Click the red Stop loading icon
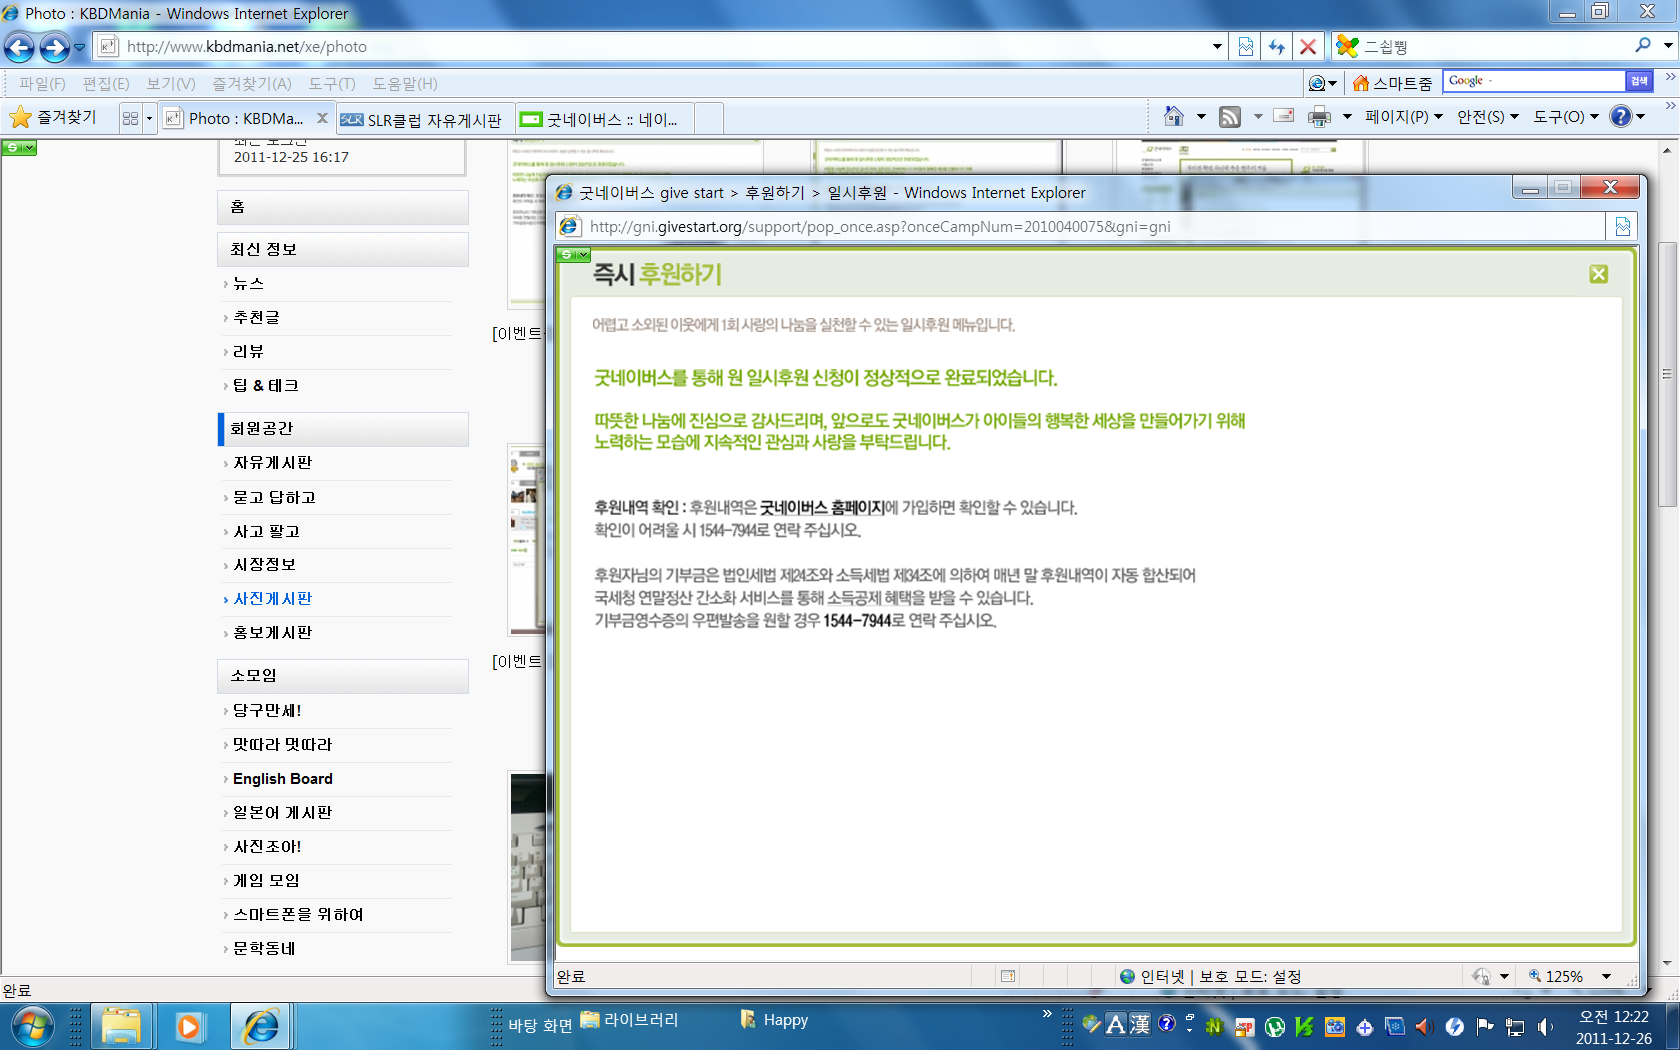The width and height of the screenshot is (1680, 1050). (1307, 47)
